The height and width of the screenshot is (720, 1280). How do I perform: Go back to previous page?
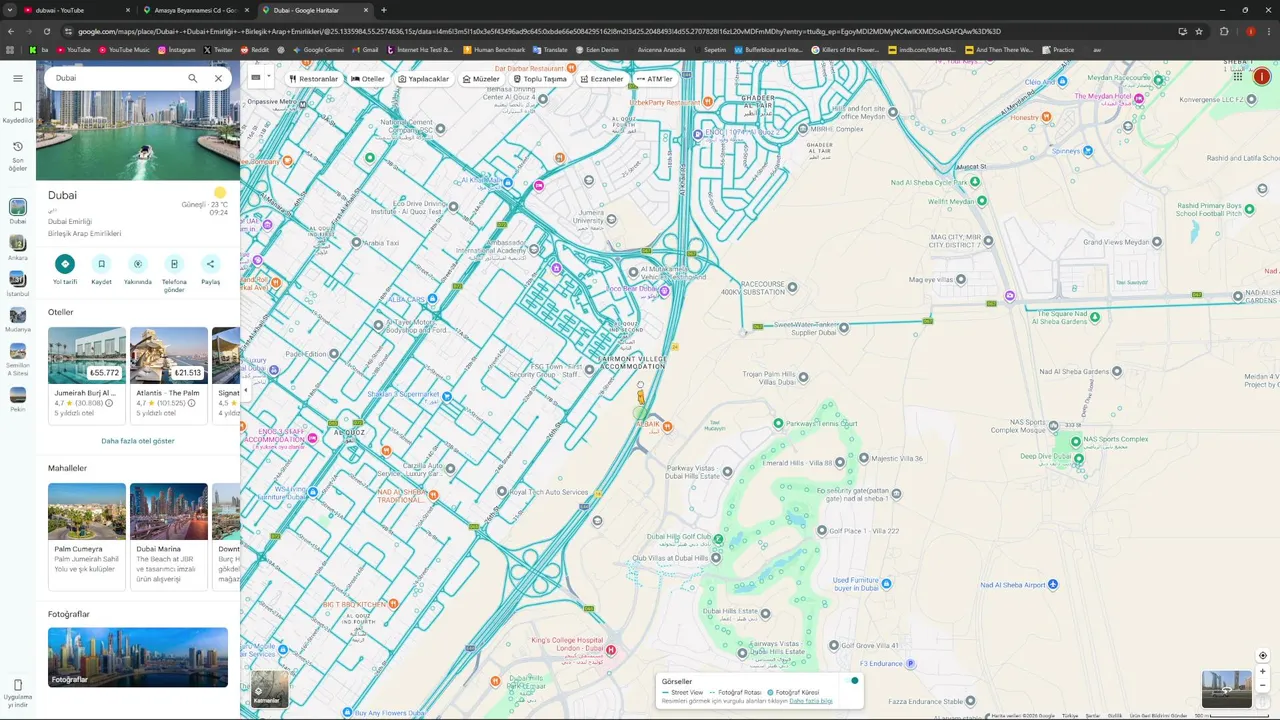pyautogui.click(x=11, y=31)
